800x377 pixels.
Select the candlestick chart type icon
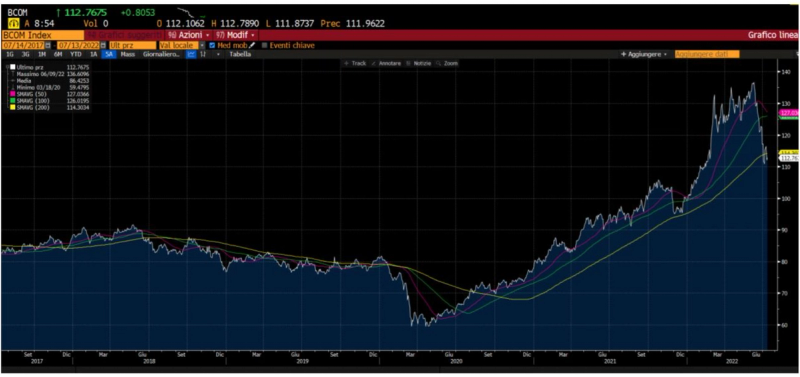click(x=203, y=54)
